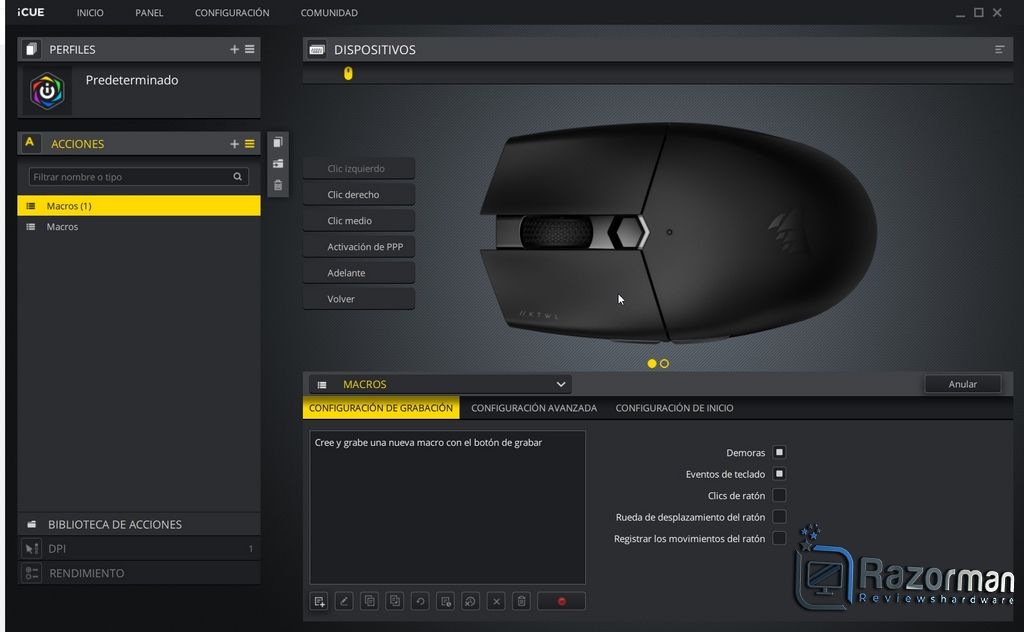Click the DPI section icon
The height and width of the screenshot is (632, 1024).
[31, 548]
